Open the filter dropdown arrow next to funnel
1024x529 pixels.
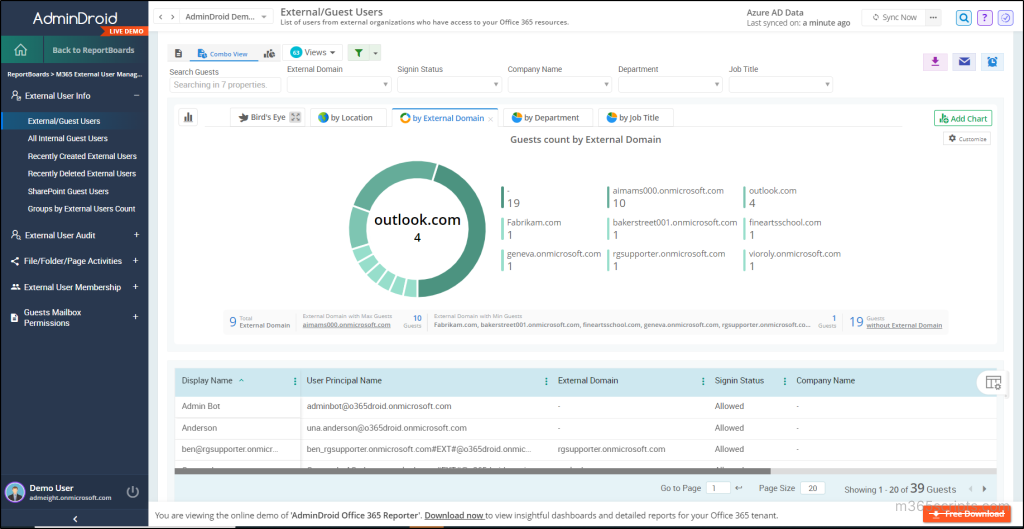tap(376, 54)
